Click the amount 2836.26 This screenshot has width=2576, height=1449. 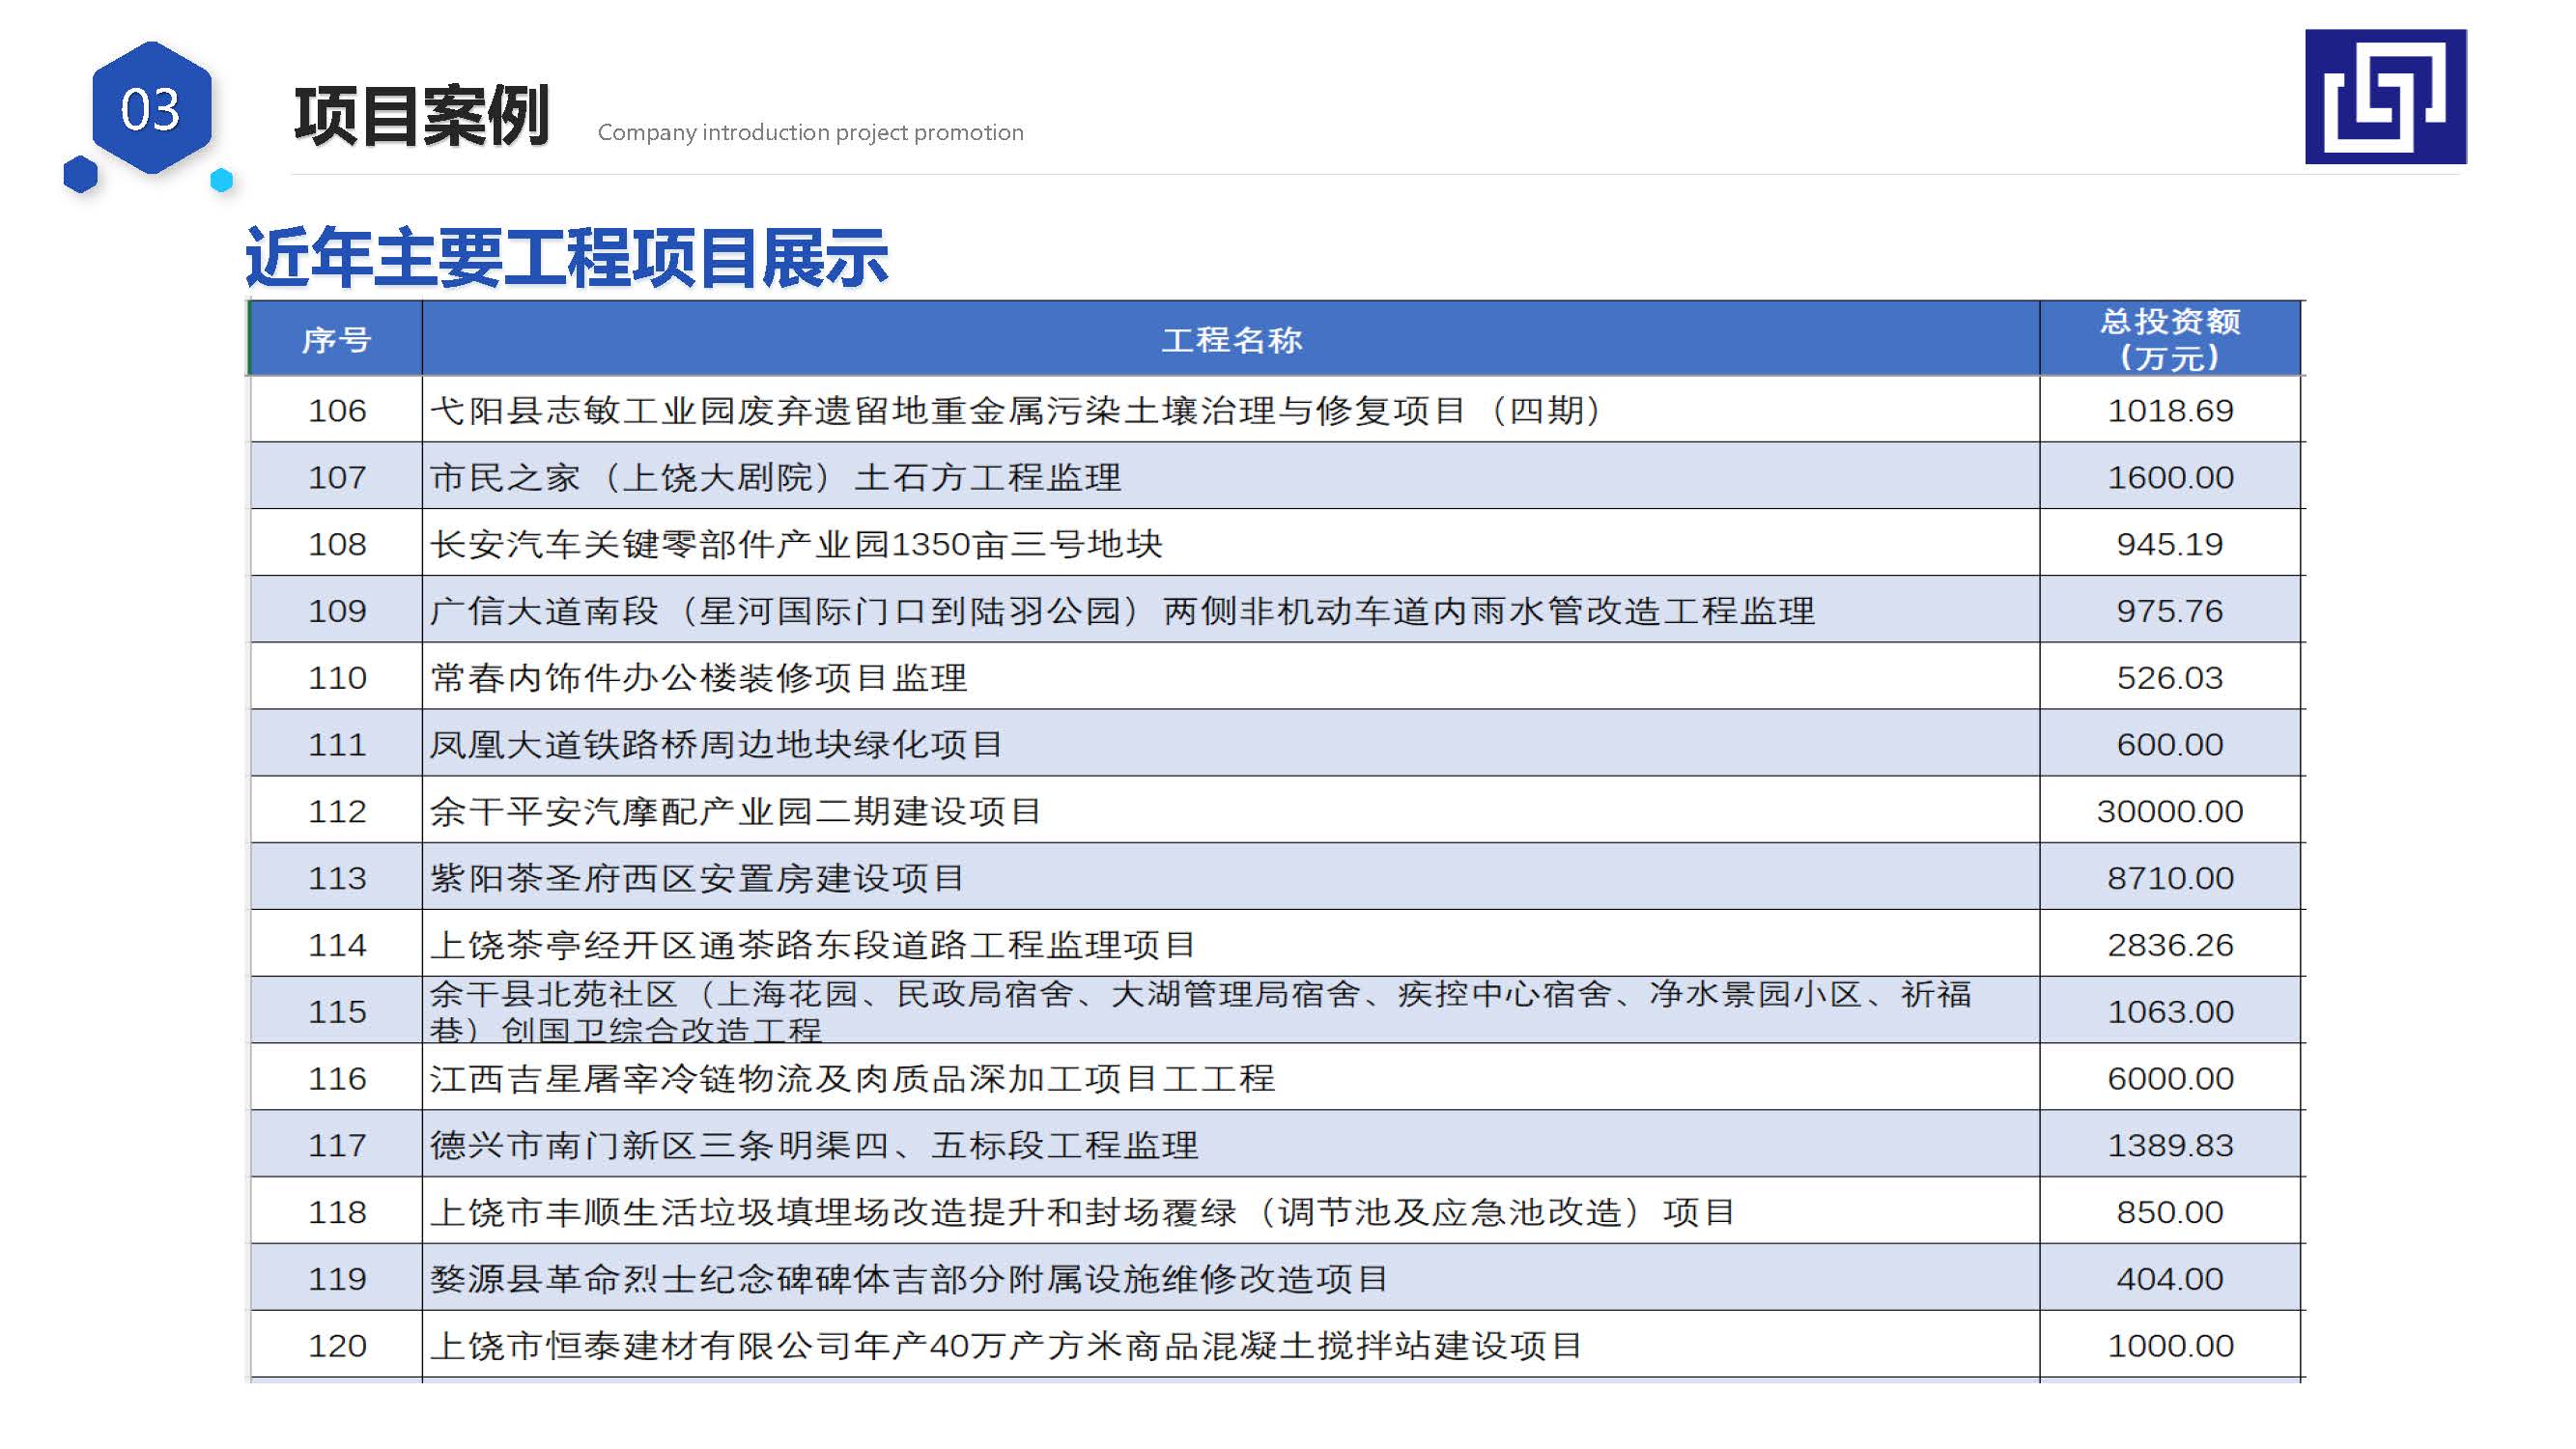(2170, 944)
